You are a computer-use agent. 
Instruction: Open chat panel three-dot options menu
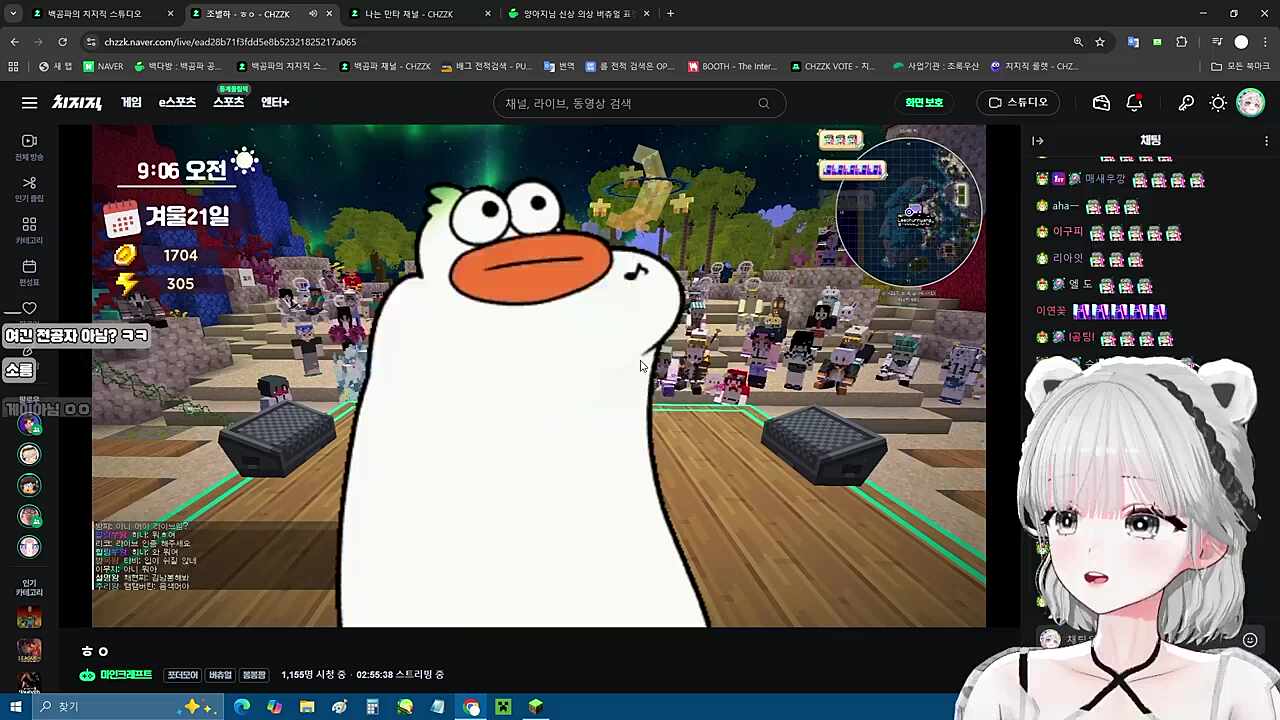[1266, 141]
